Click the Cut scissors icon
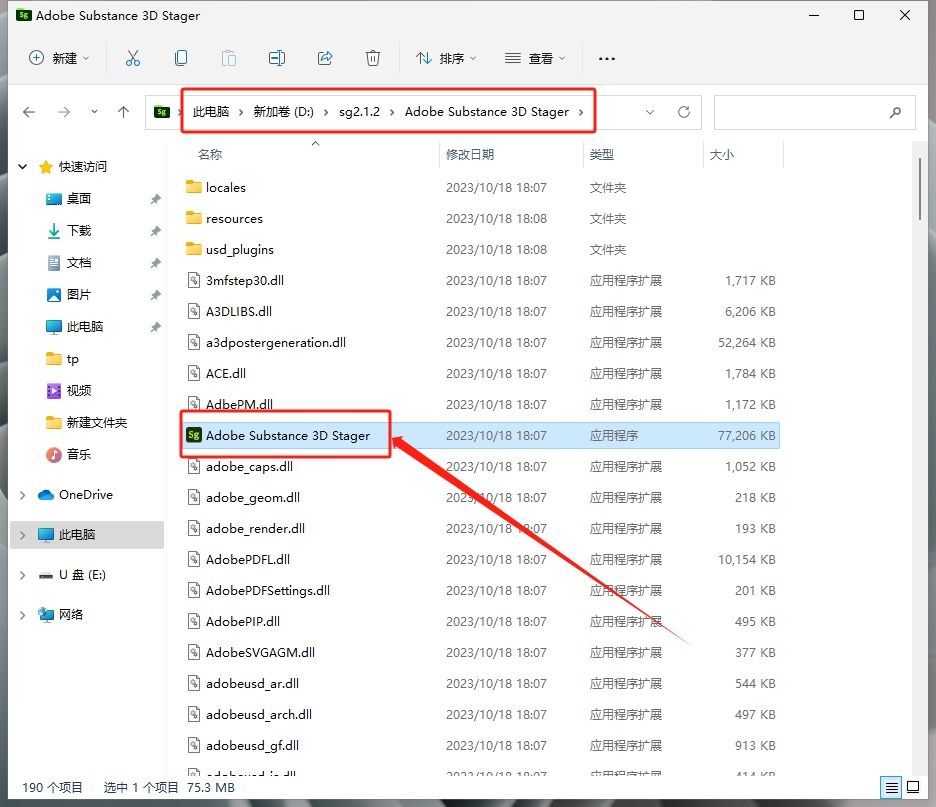 click(133, 58)
